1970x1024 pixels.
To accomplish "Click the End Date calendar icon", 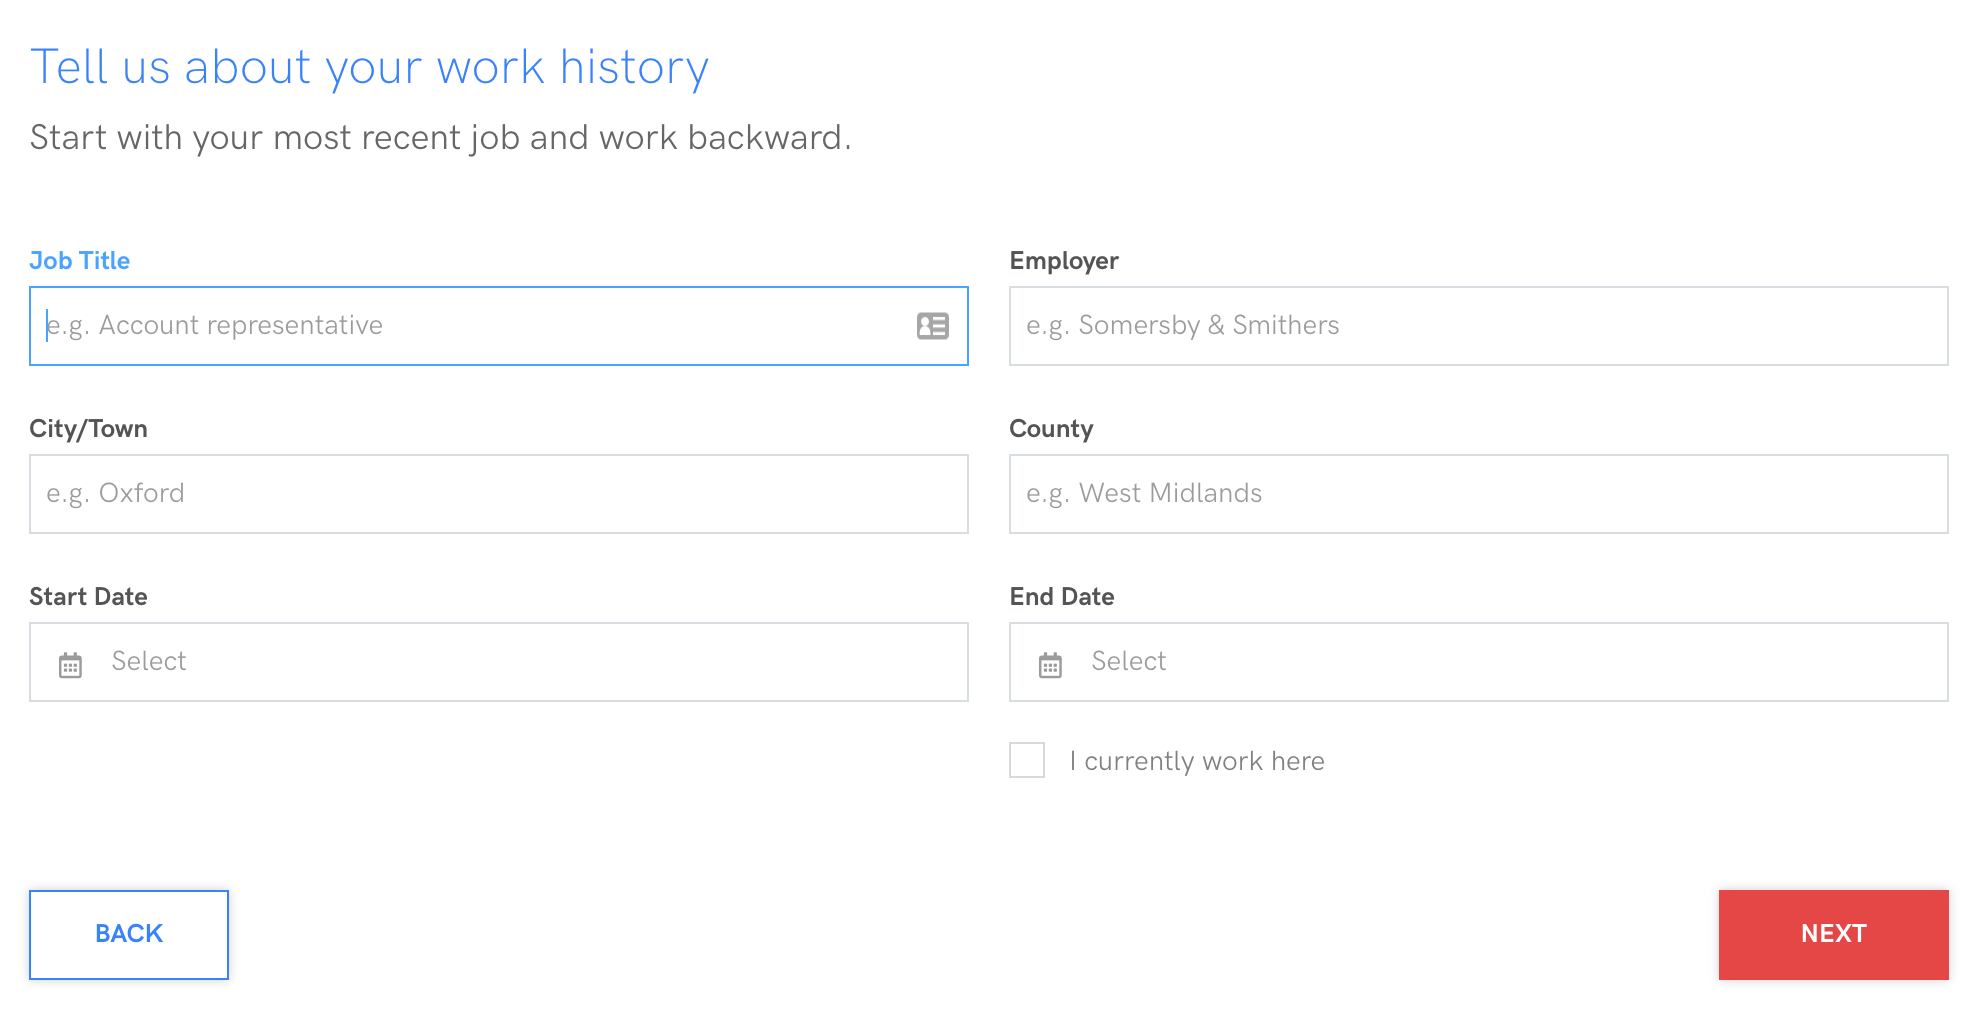I will tap(1050, 665).
